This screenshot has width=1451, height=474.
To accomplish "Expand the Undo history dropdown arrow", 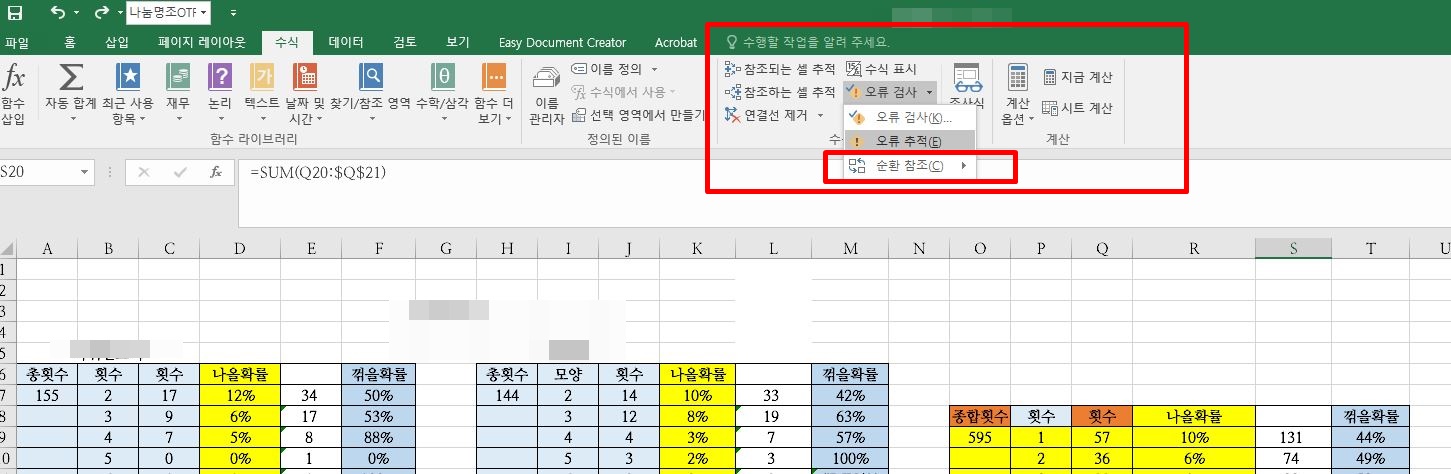I will click(76, 13).
